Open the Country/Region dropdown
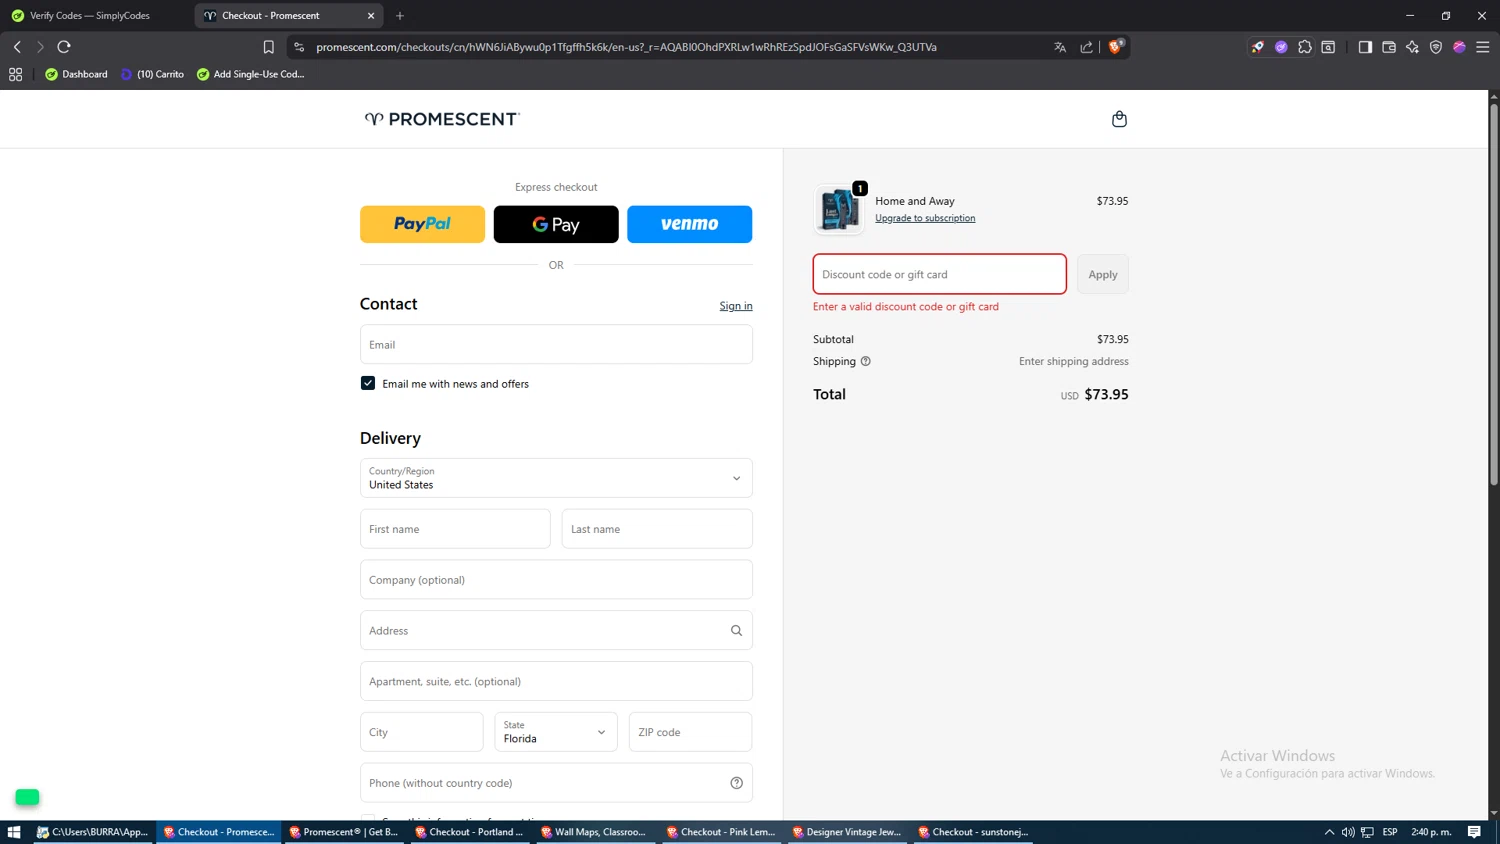Image resolution: width=1500 pixels, height=844 pixels. pos(556,478)
